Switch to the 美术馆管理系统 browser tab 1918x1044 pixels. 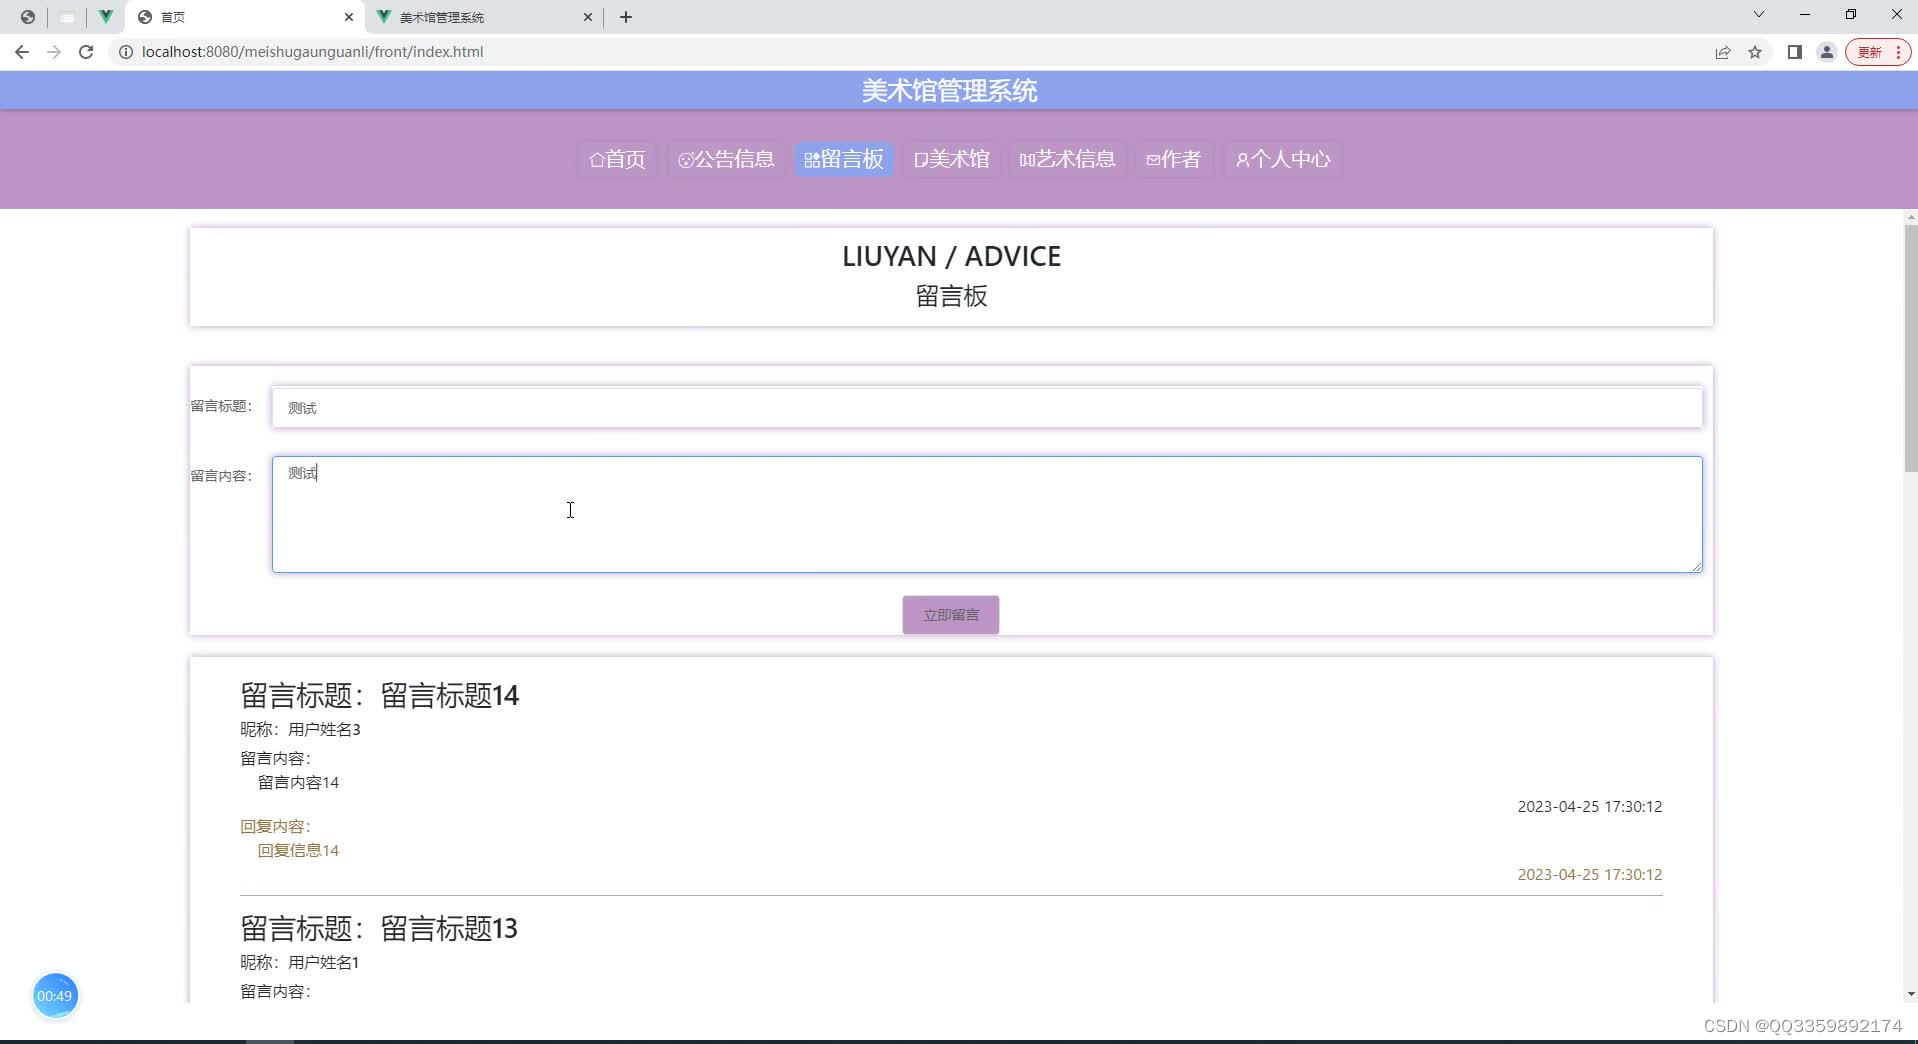pos(484,17)
